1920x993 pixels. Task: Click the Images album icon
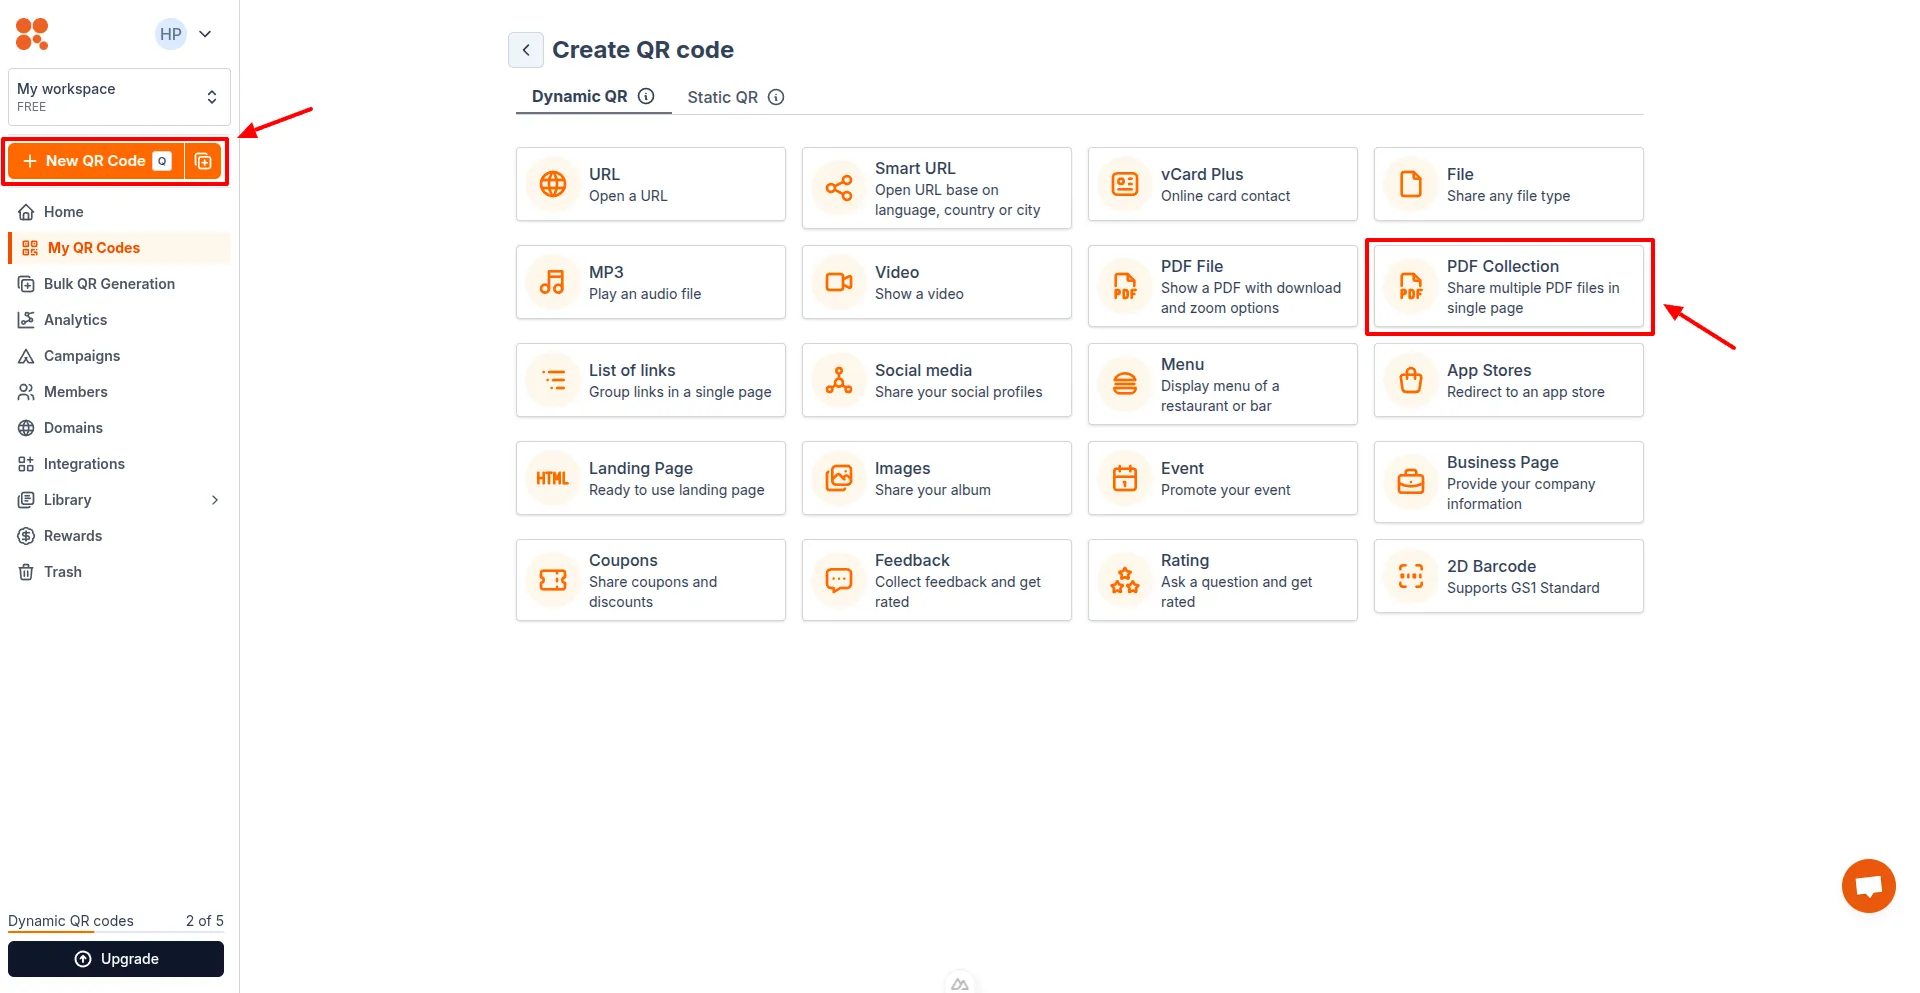839,478
